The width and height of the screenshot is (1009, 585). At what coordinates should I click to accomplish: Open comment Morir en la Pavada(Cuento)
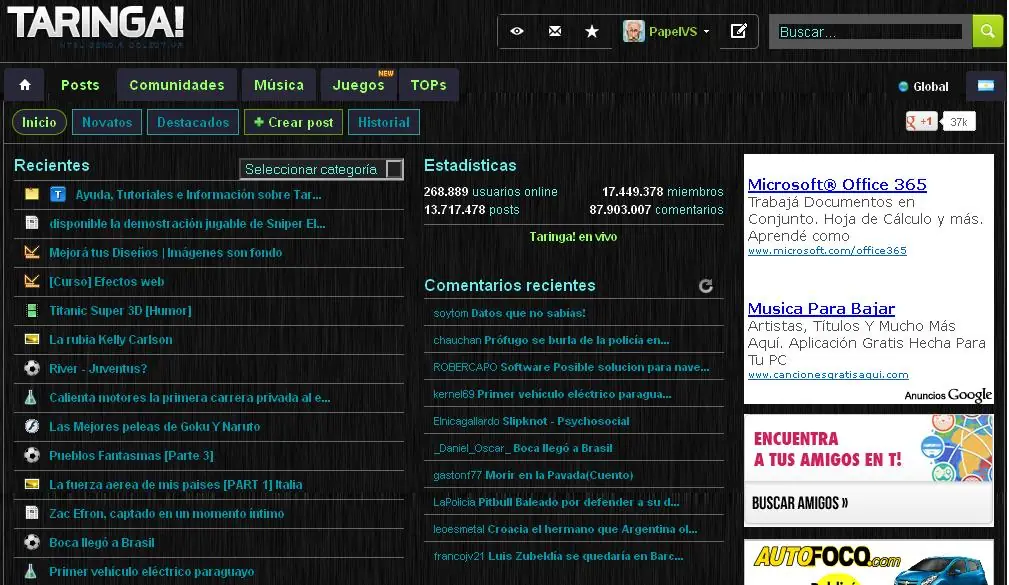coord(559,475)
